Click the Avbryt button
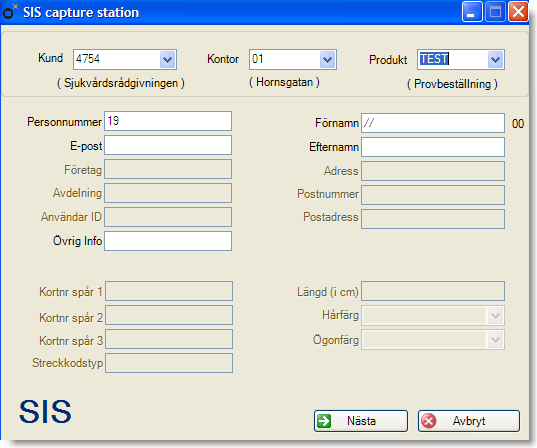This screenshot has height=448, width=537. [469, 421]
